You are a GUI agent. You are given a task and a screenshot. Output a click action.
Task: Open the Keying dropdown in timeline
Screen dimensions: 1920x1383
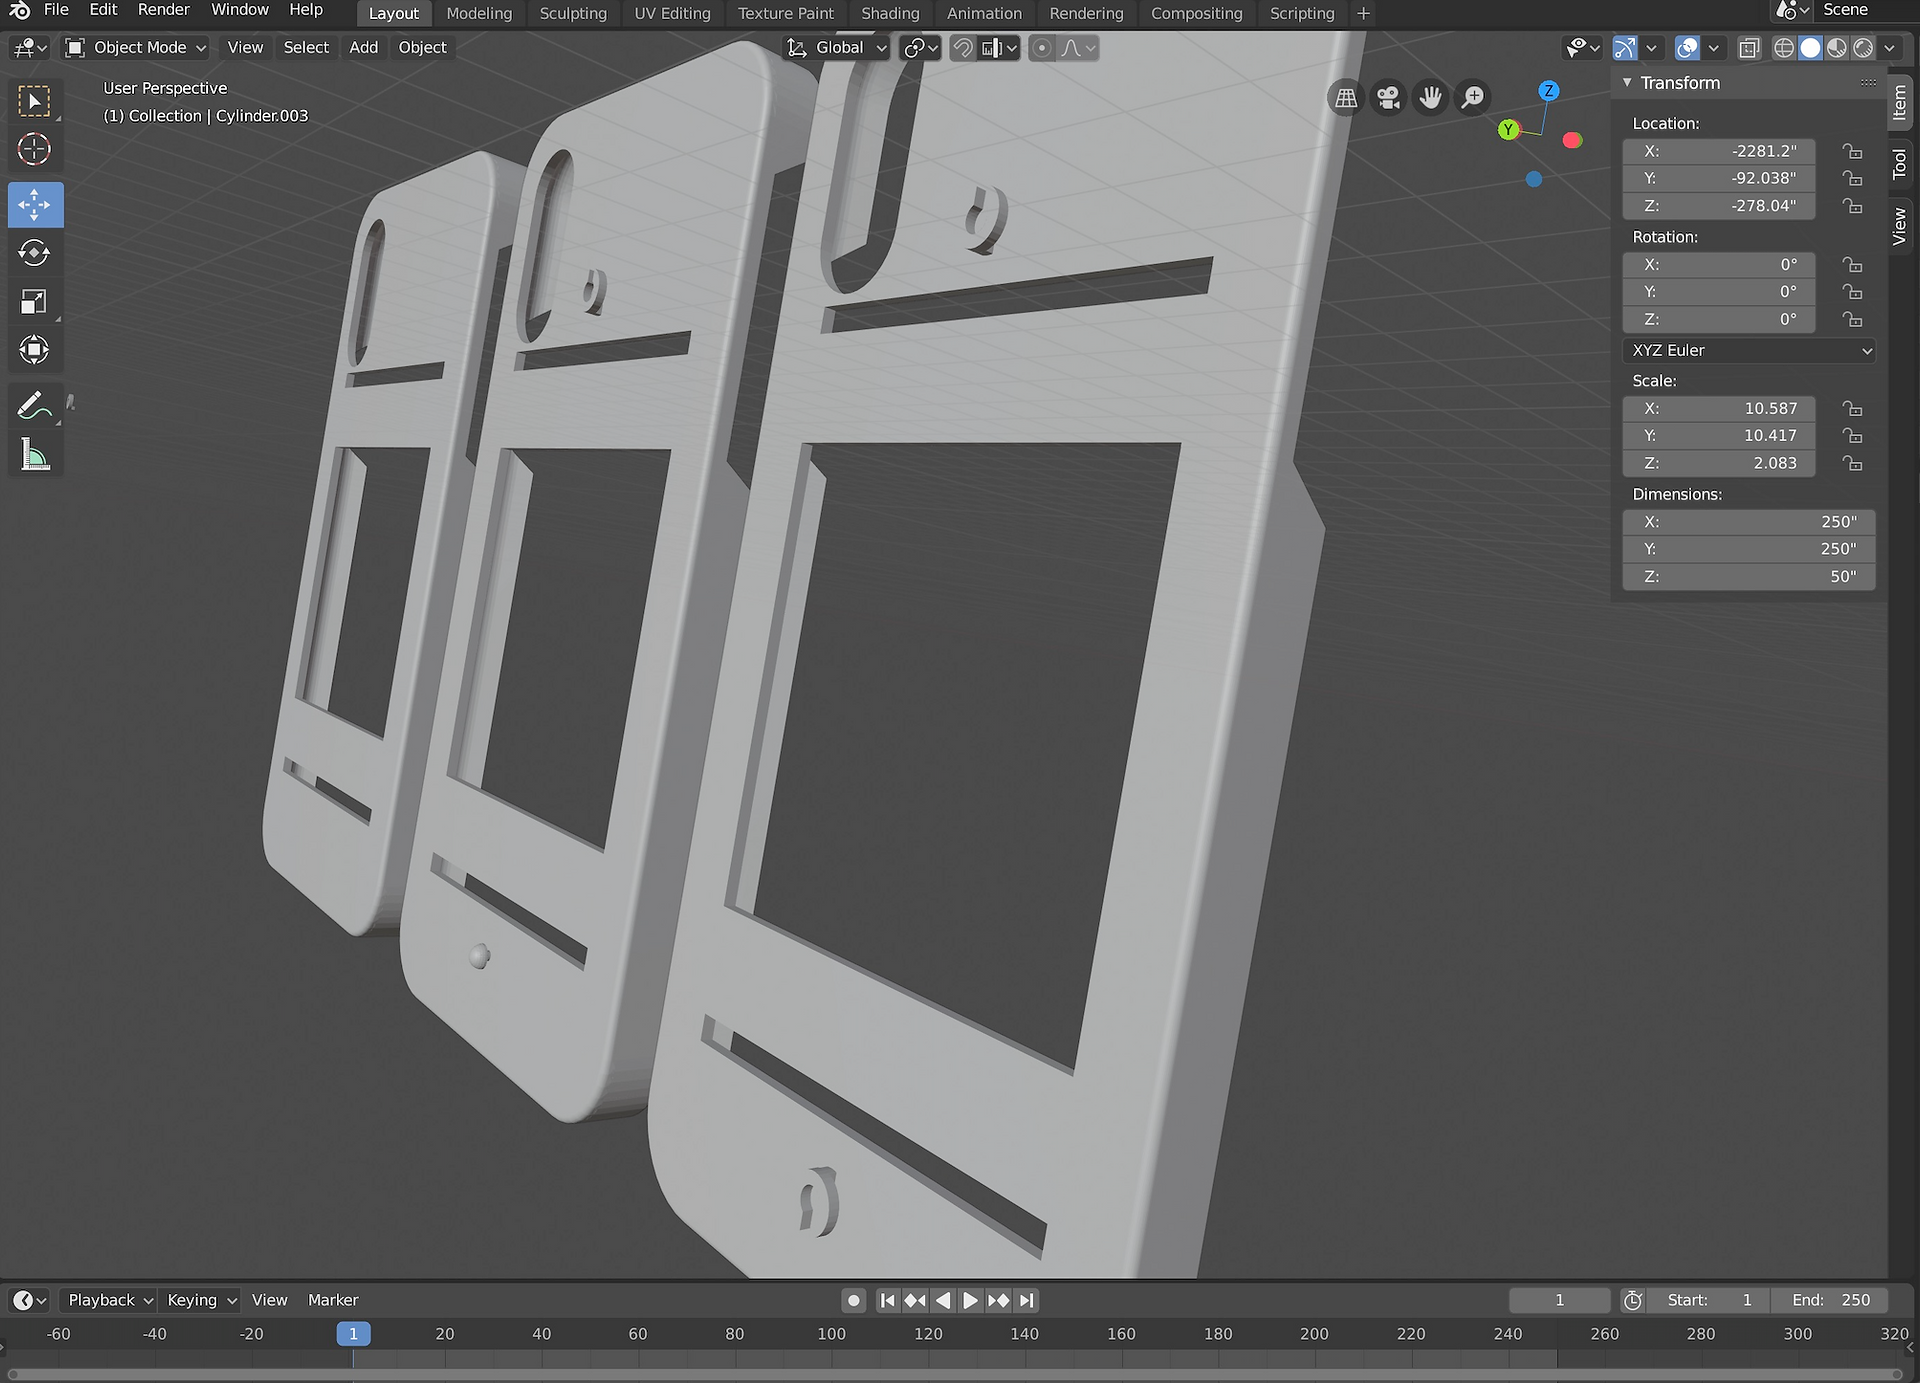[201, 1300]
